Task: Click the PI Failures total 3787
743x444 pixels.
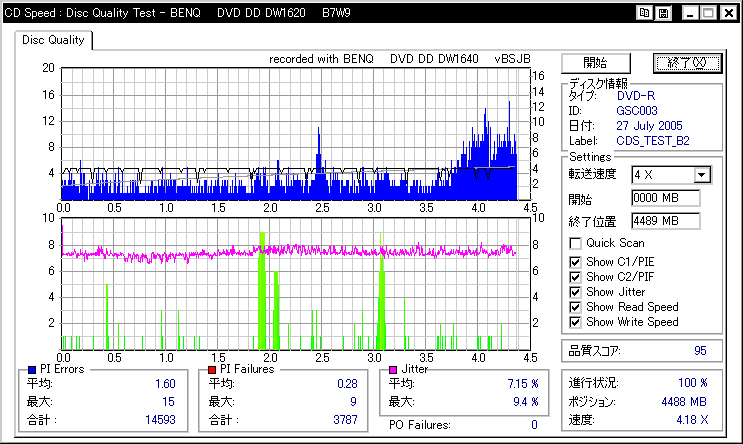Action: pos(345,420)
